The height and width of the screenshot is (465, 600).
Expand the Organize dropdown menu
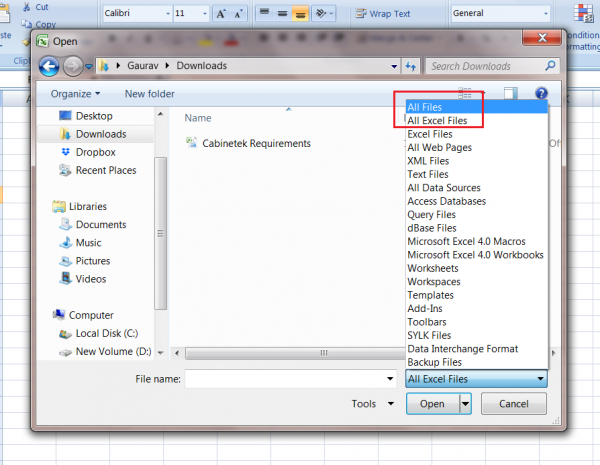coord(76,94)
